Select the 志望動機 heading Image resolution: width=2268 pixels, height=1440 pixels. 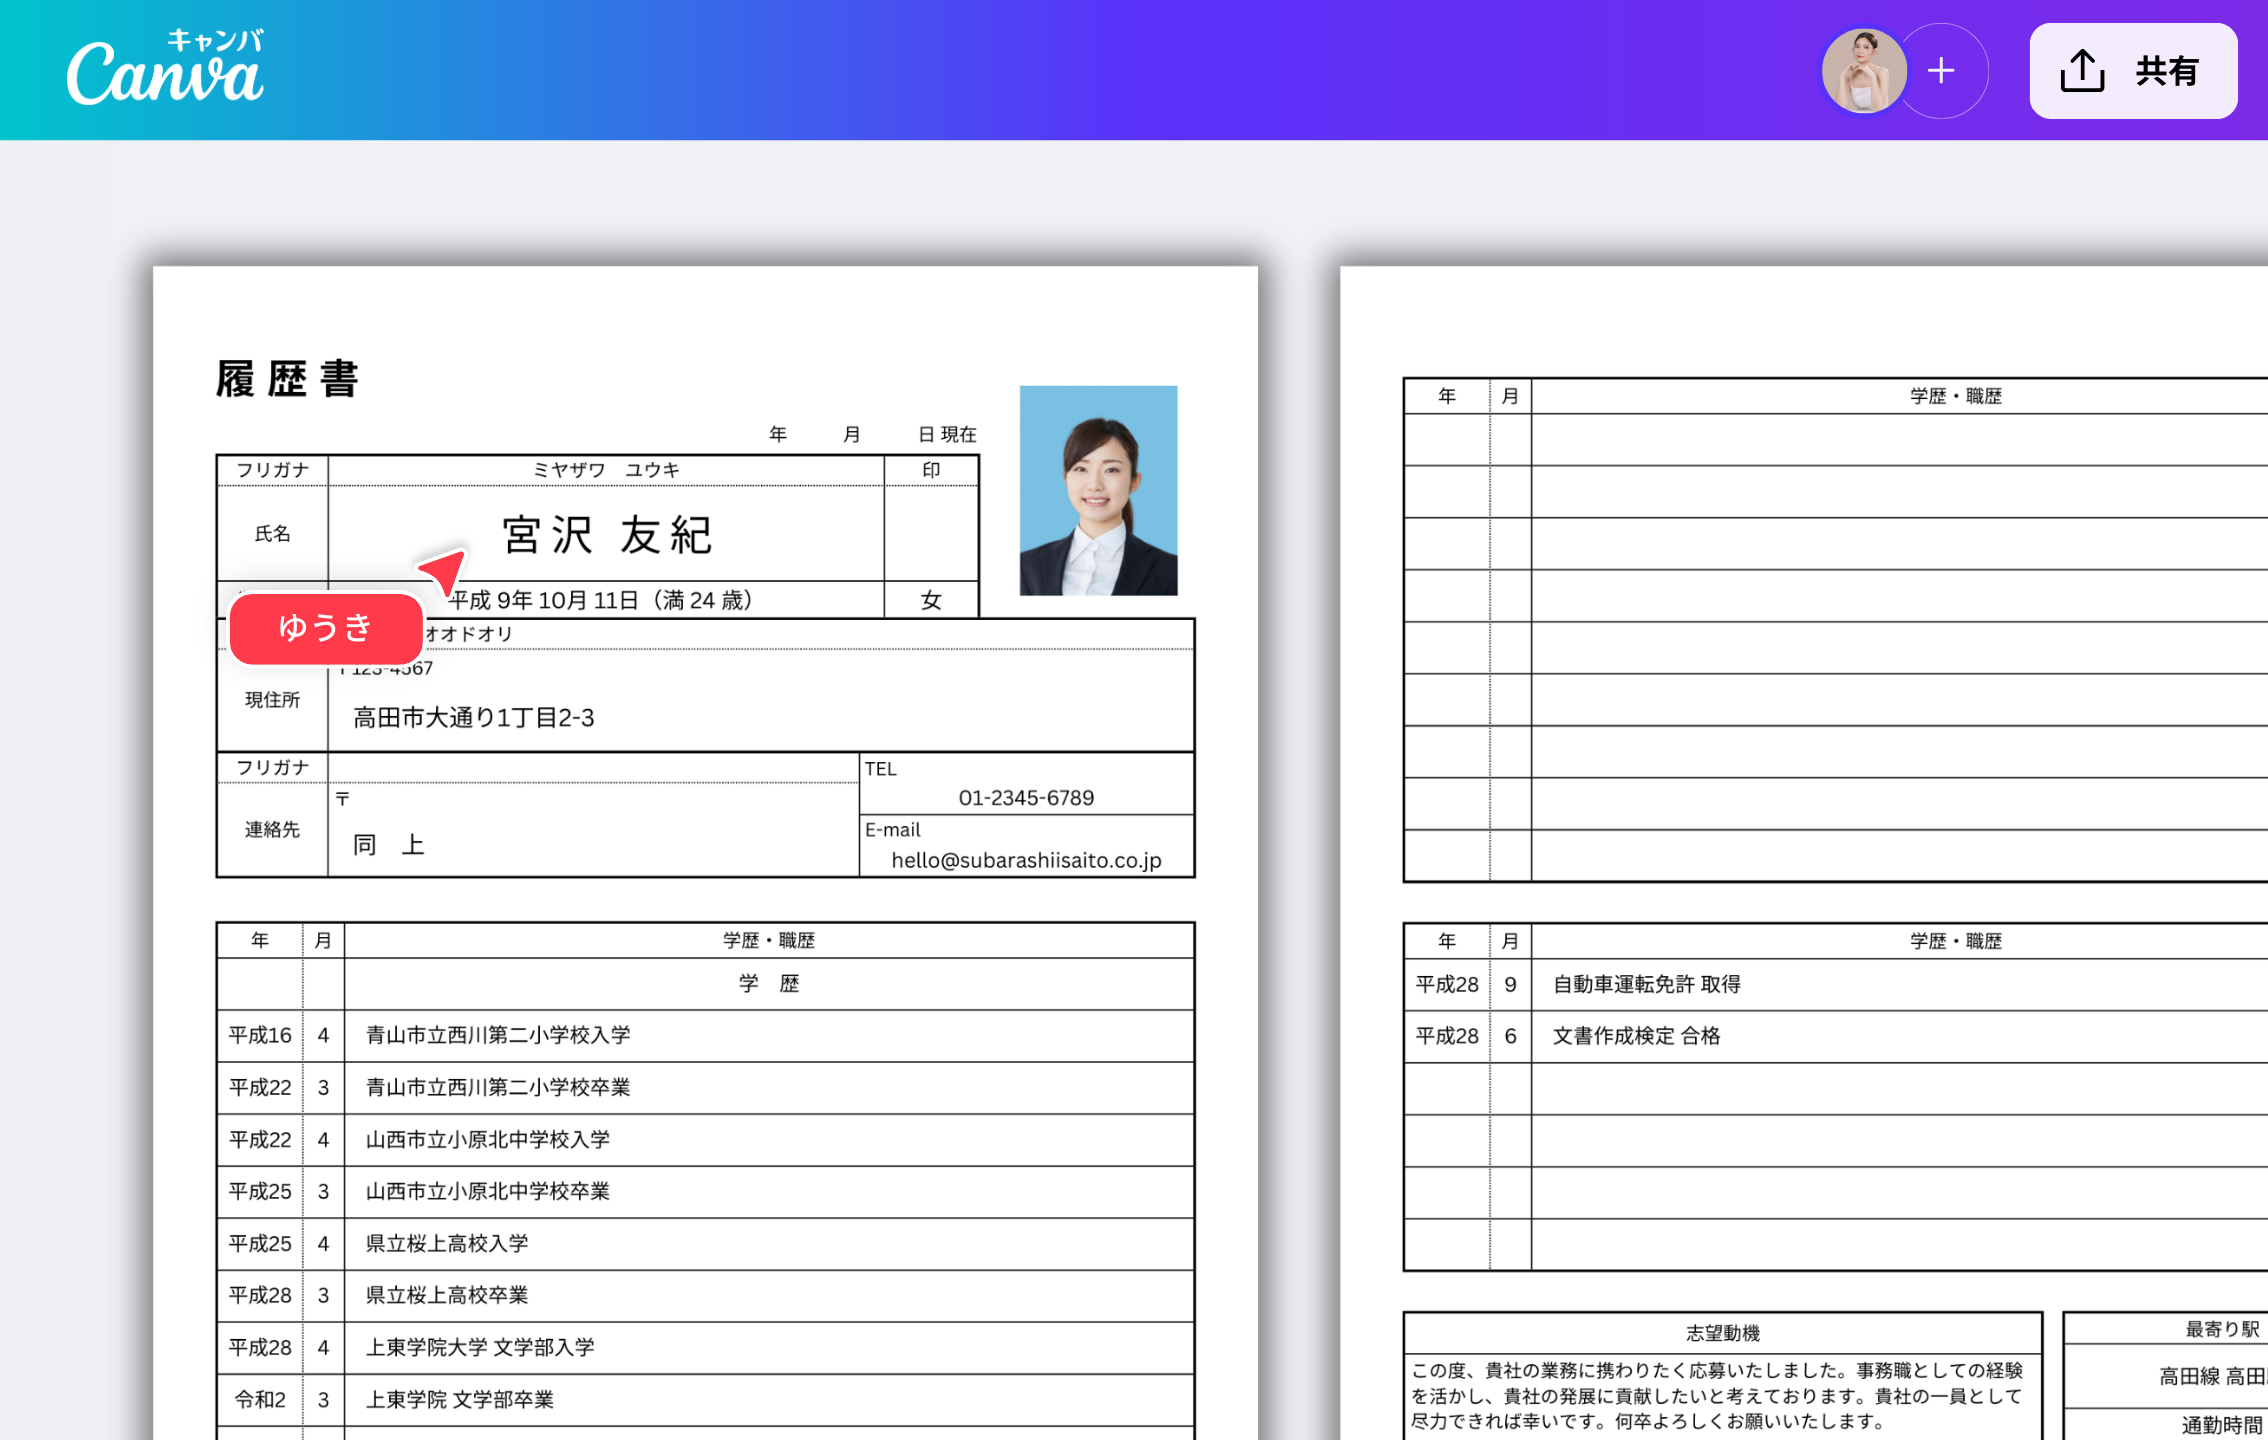tap(1722, 1333)
